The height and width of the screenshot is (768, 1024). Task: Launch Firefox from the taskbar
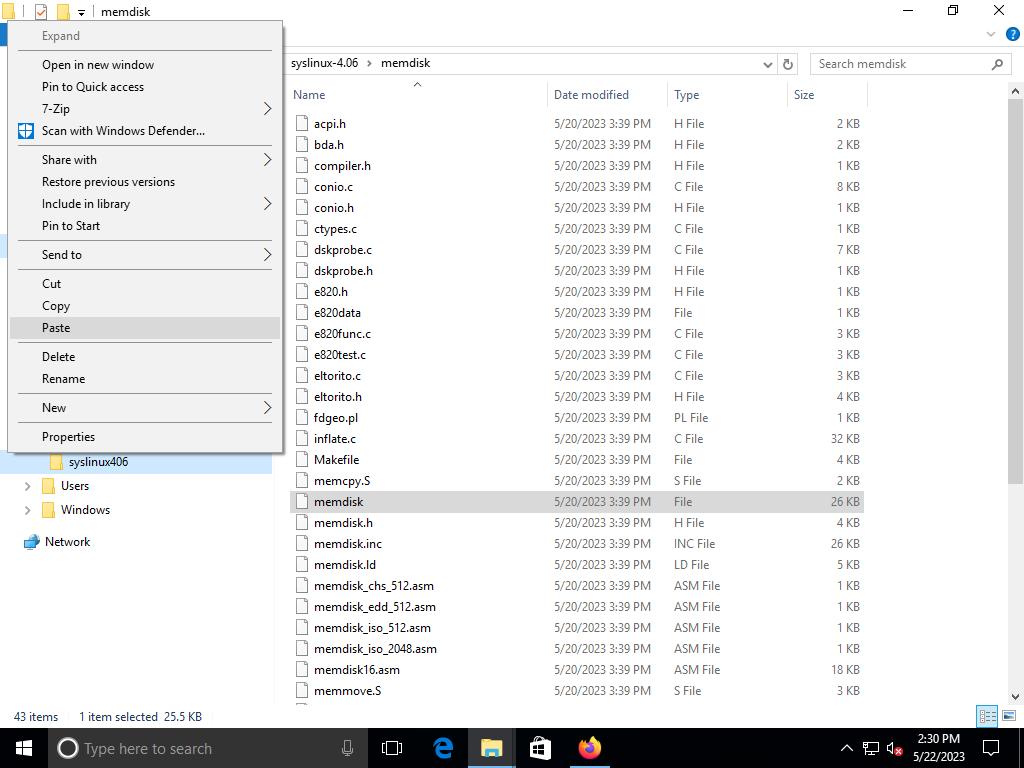589,748
